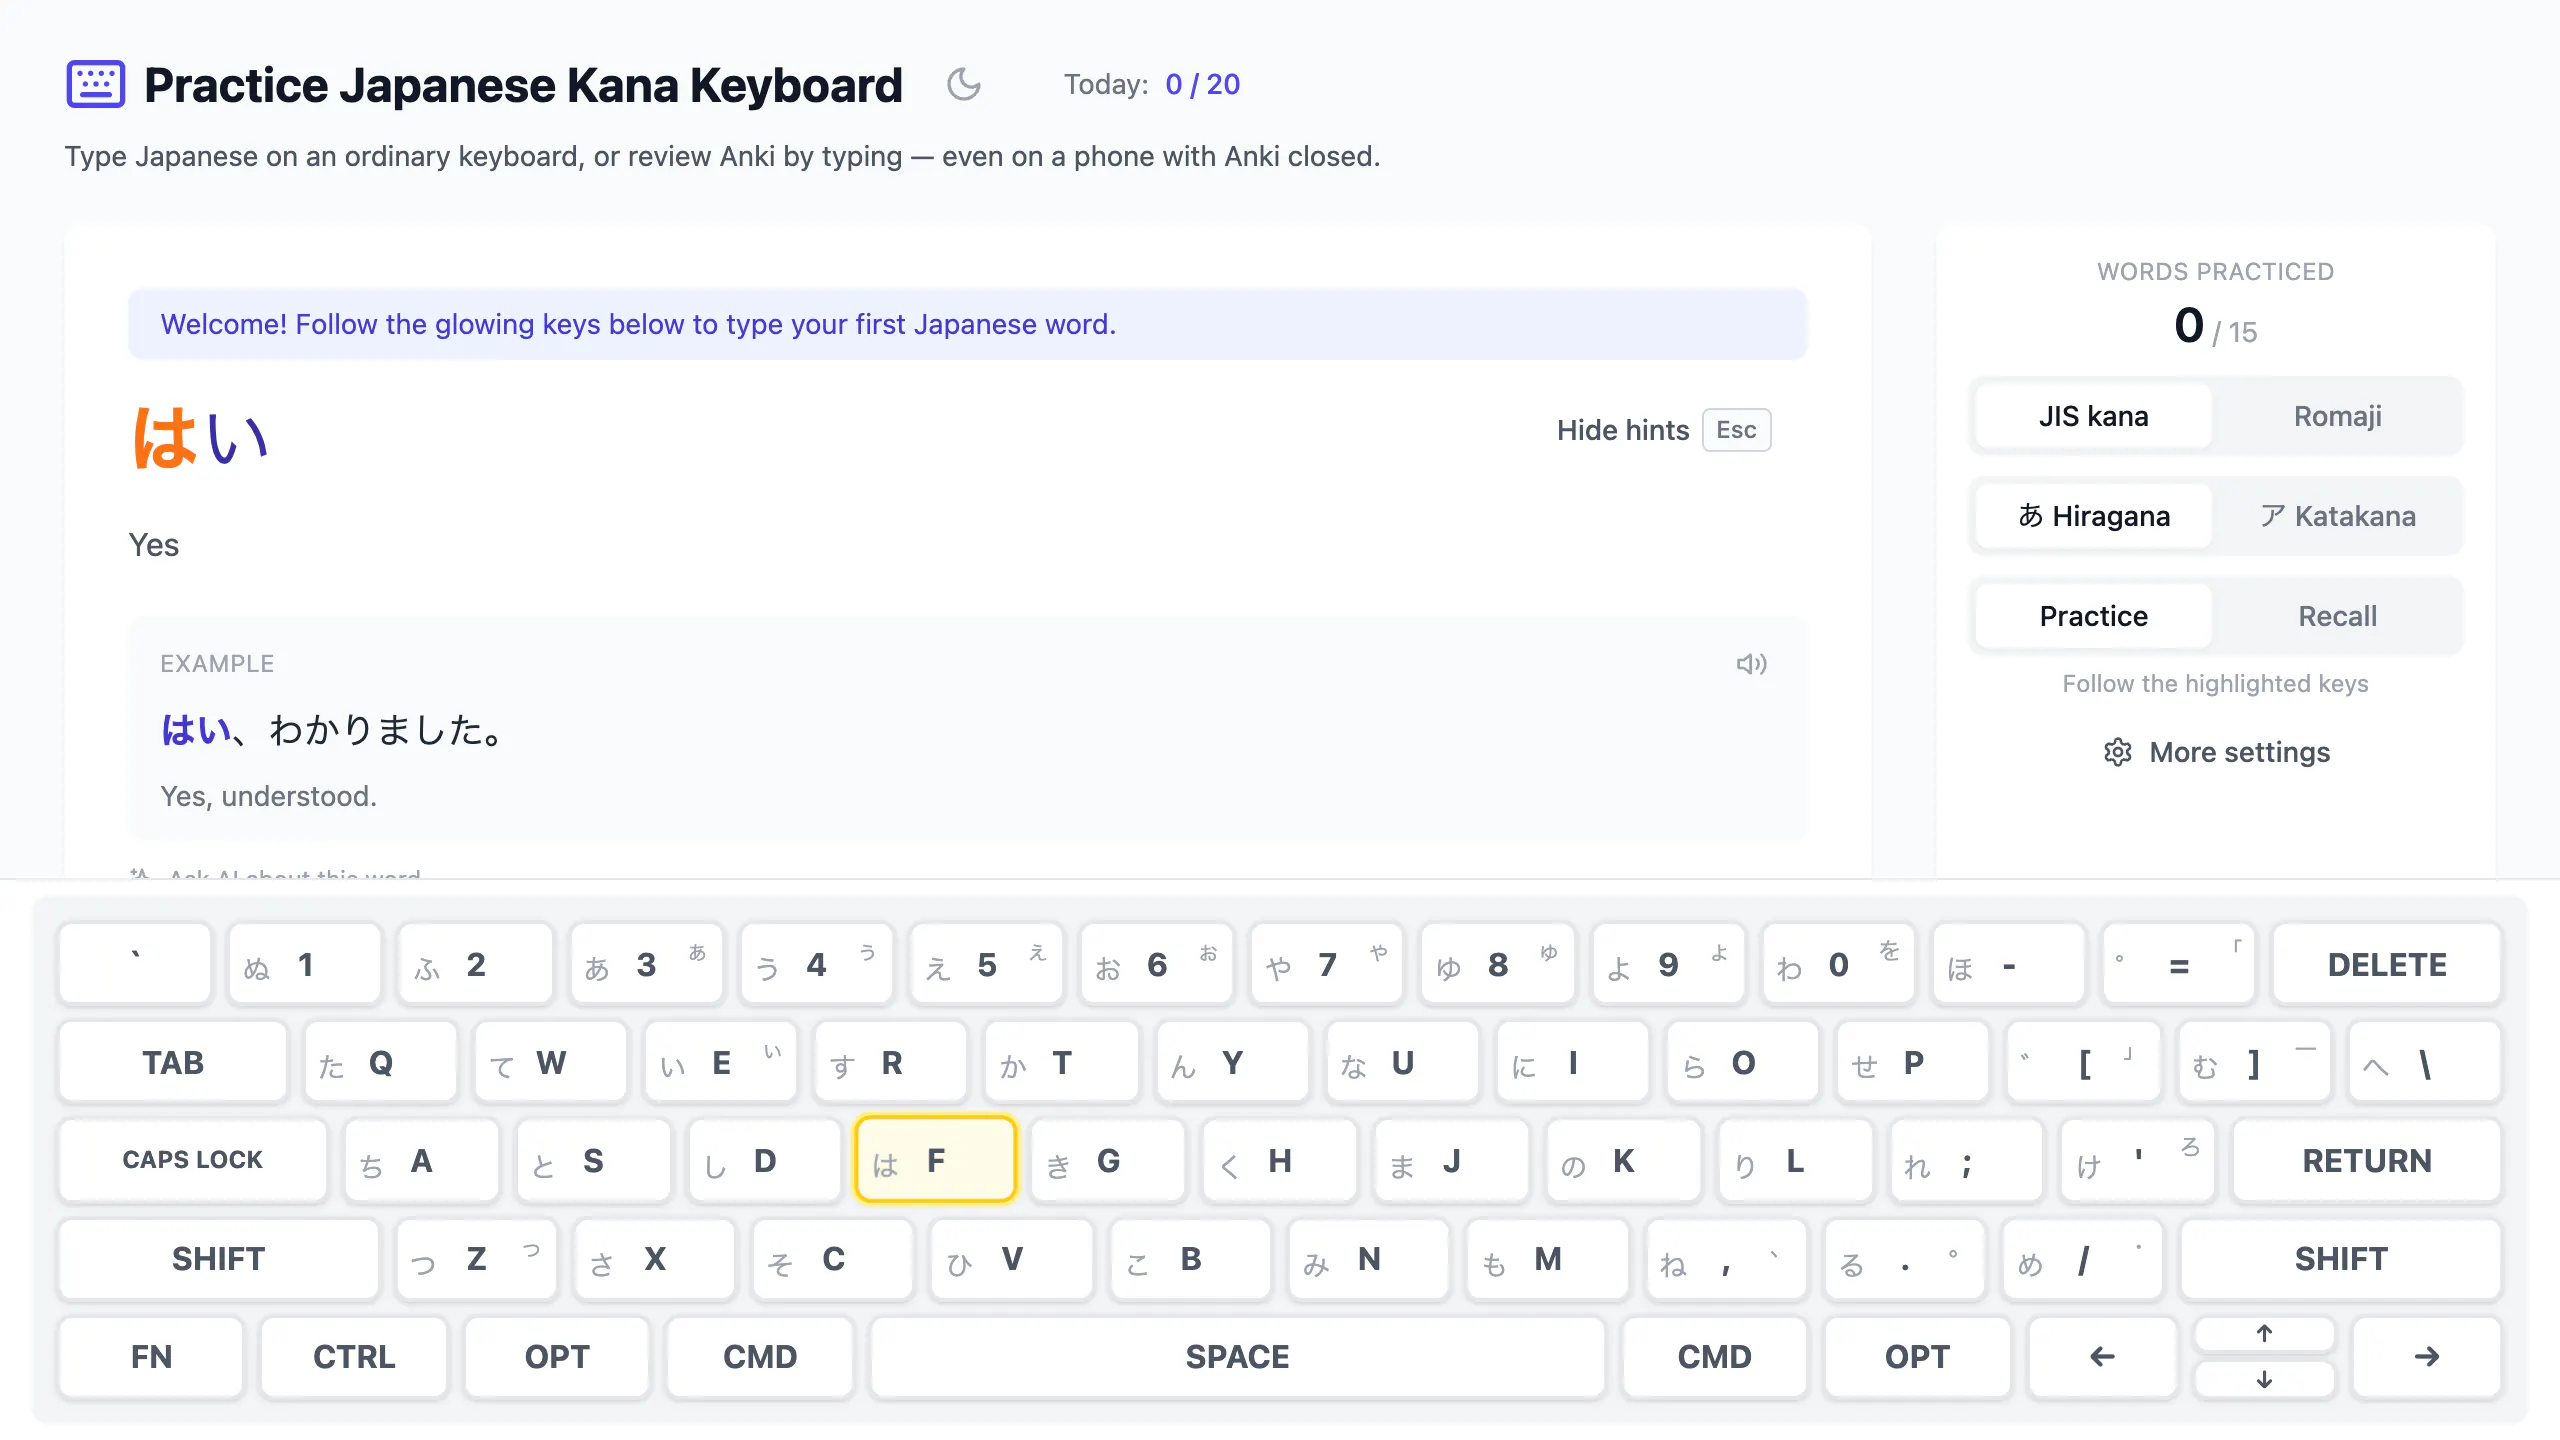Click the minus key (ほ)
The image size is (2560, 1440).
(2008, 965)
